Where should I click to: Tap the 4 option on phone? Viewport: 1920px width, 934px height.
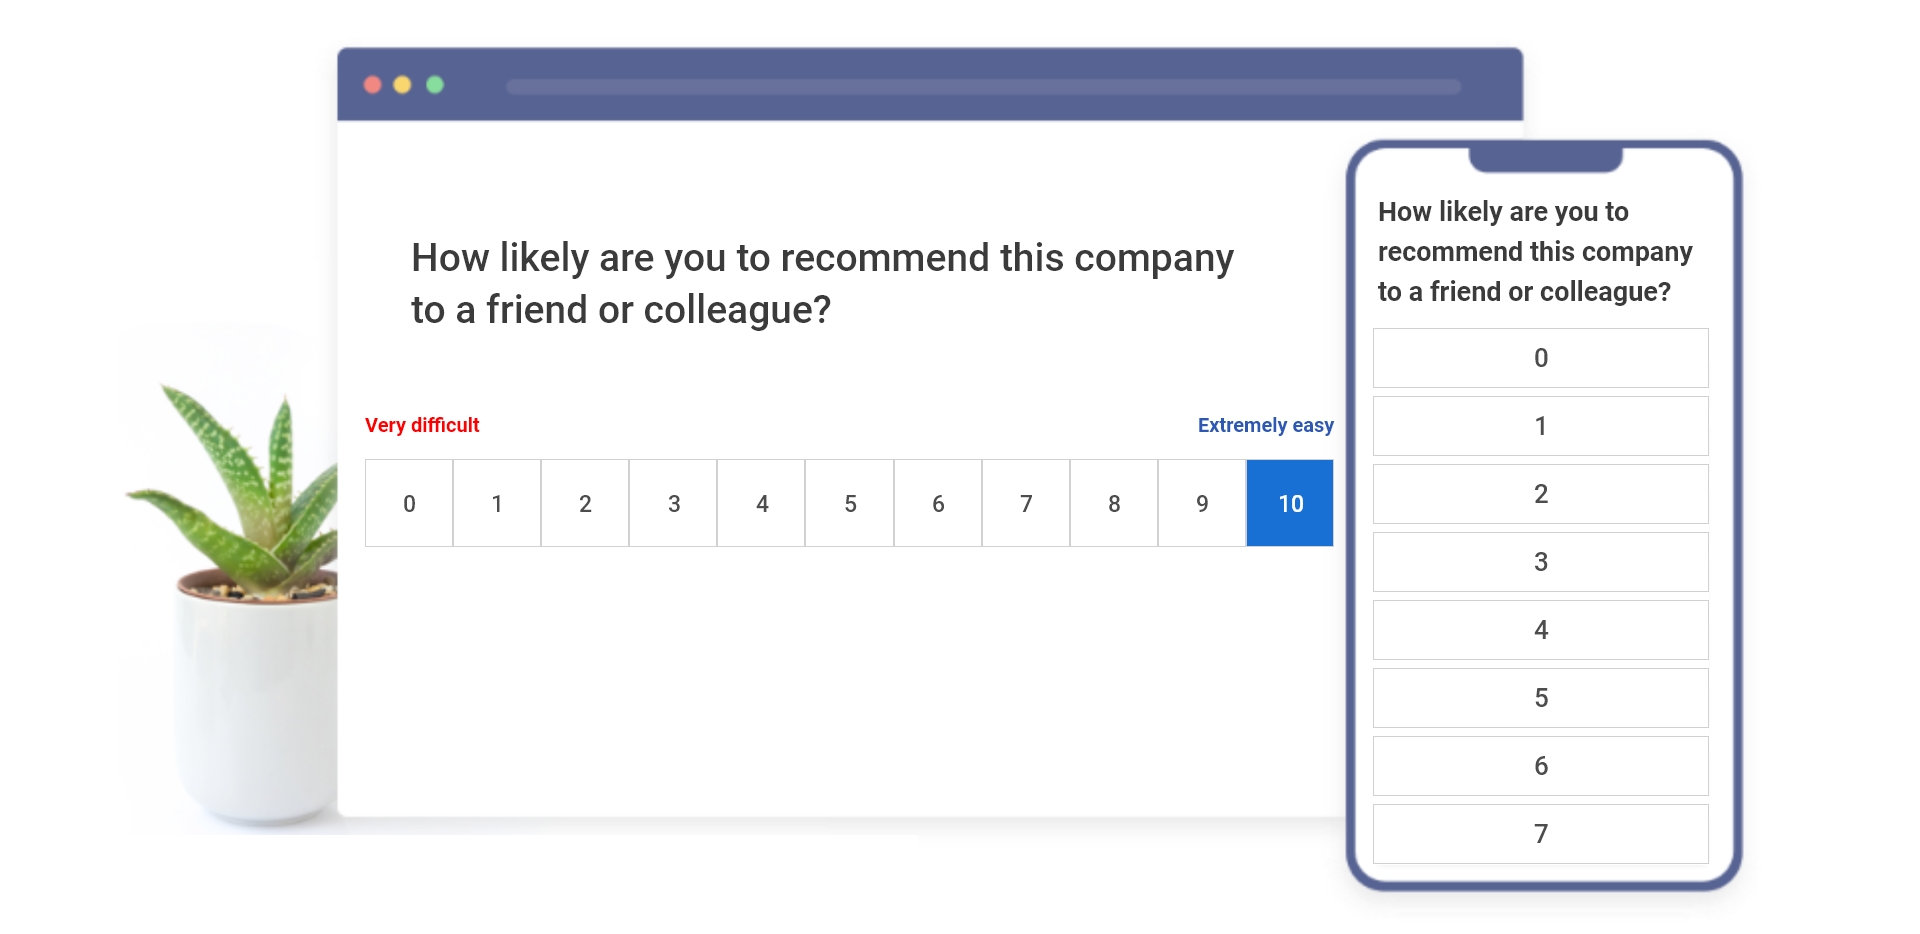[x=1541, y=630]
